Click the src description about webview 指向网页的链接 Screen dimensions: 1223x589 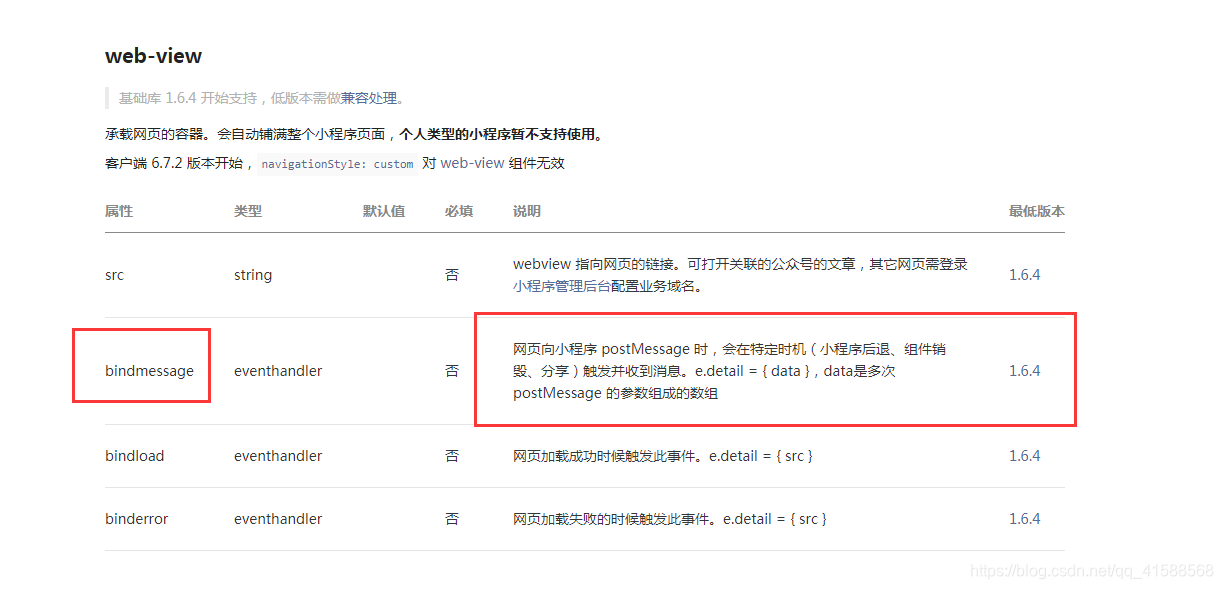point(741,275)
